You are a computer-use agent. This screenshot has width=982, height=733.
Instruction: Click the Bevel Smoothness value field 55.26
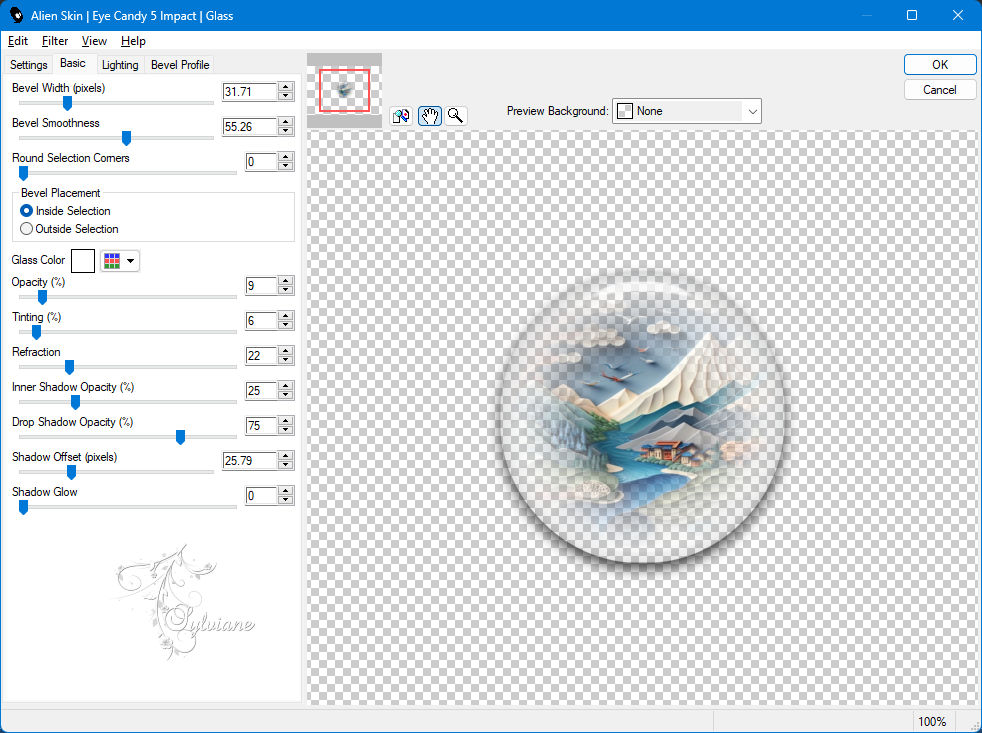click(250, 127)
